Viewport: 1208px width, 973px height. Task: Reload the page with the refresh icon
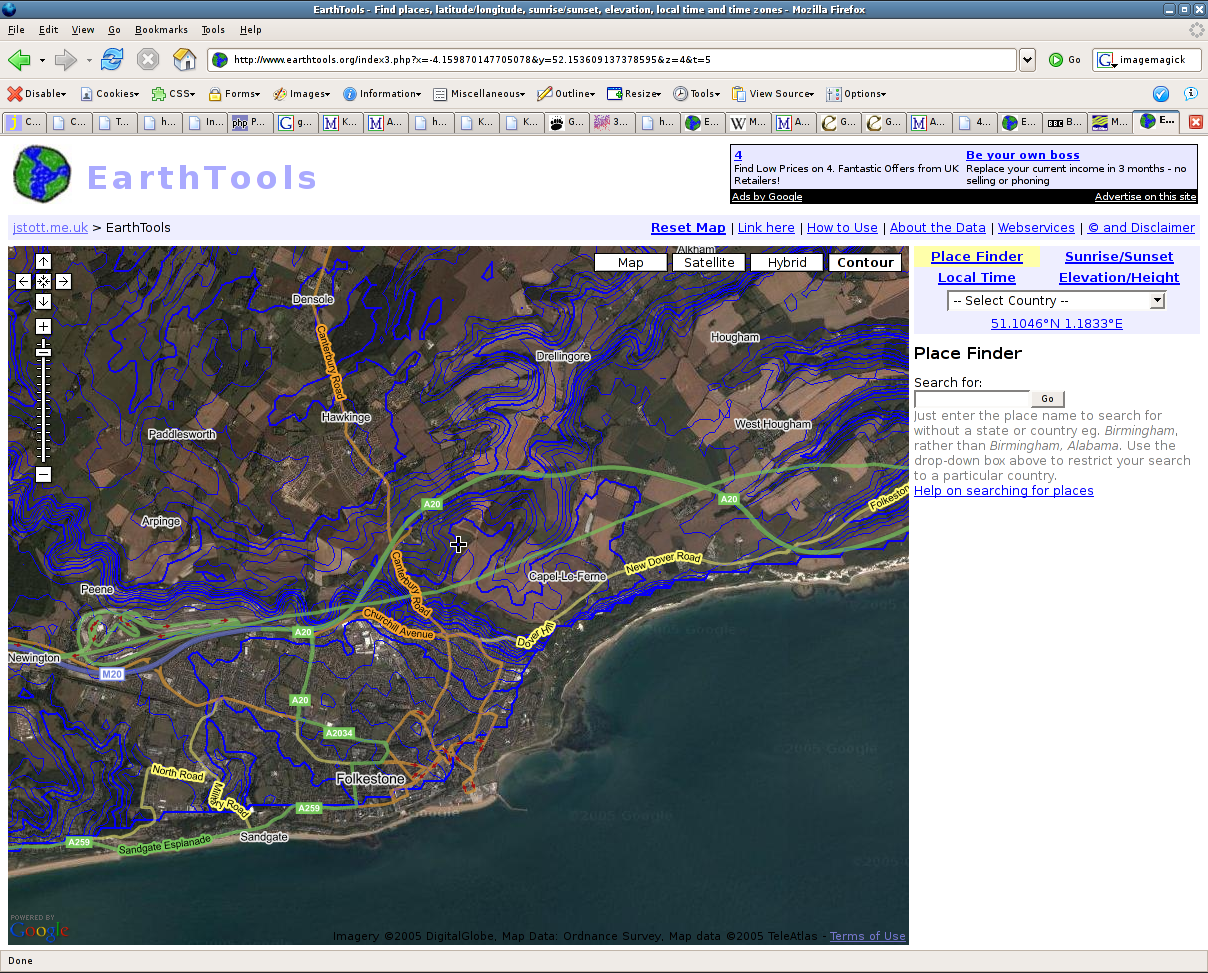(x=112, y=60)
